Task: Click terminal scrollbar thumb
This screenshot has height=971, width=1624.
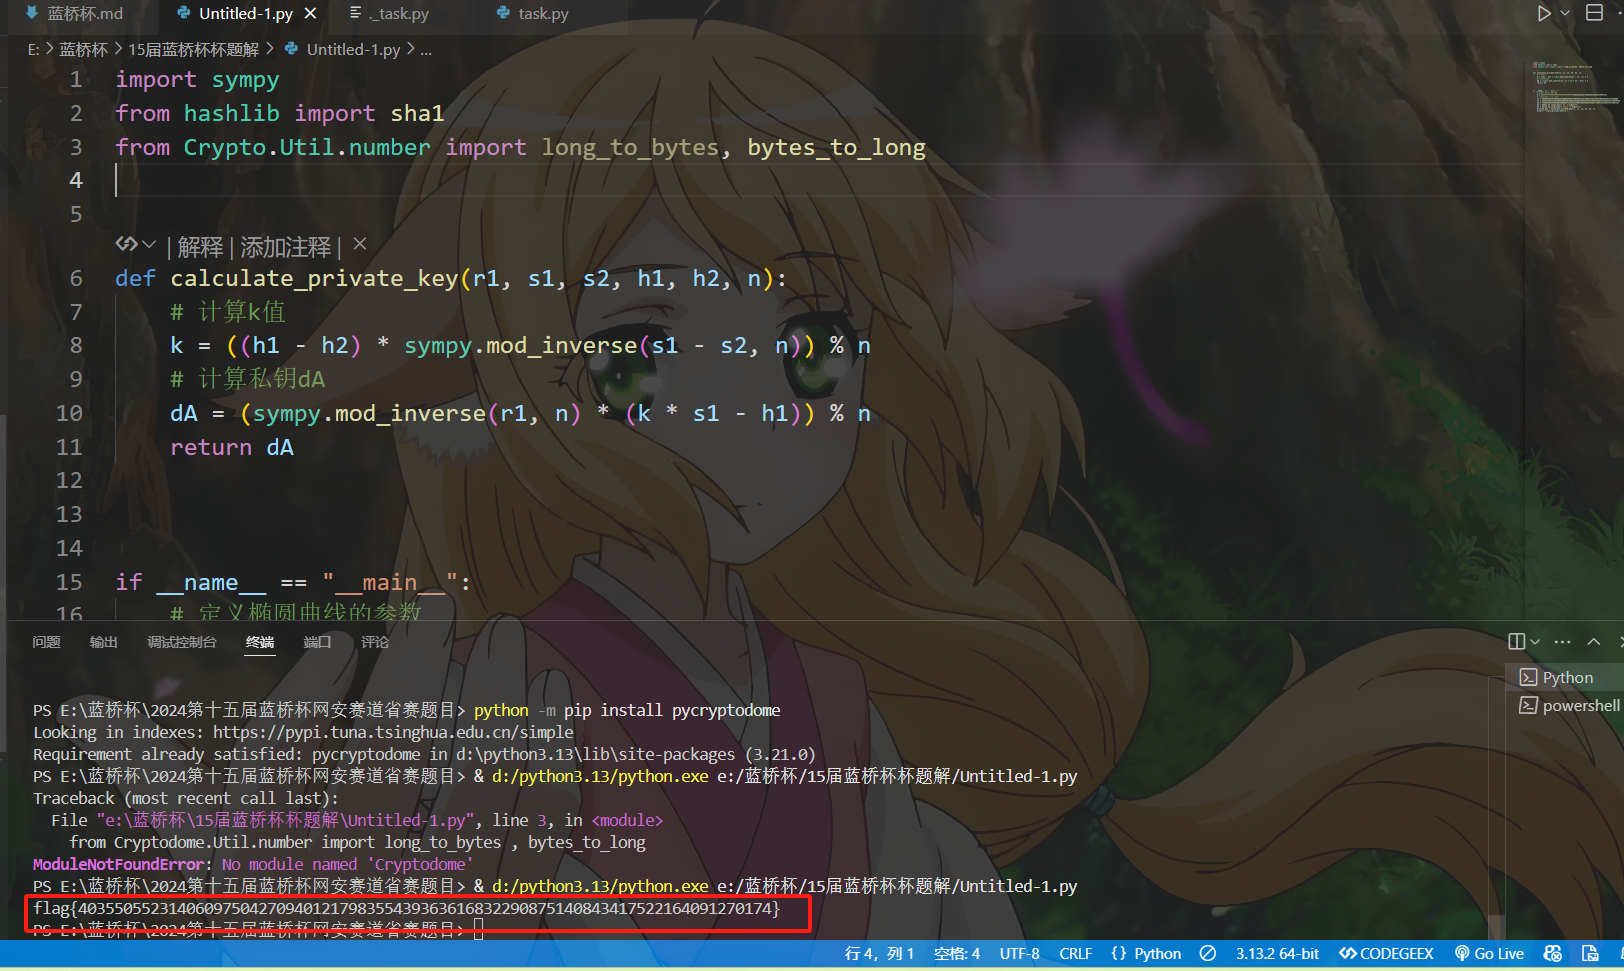Action: tap(1496, 927)
